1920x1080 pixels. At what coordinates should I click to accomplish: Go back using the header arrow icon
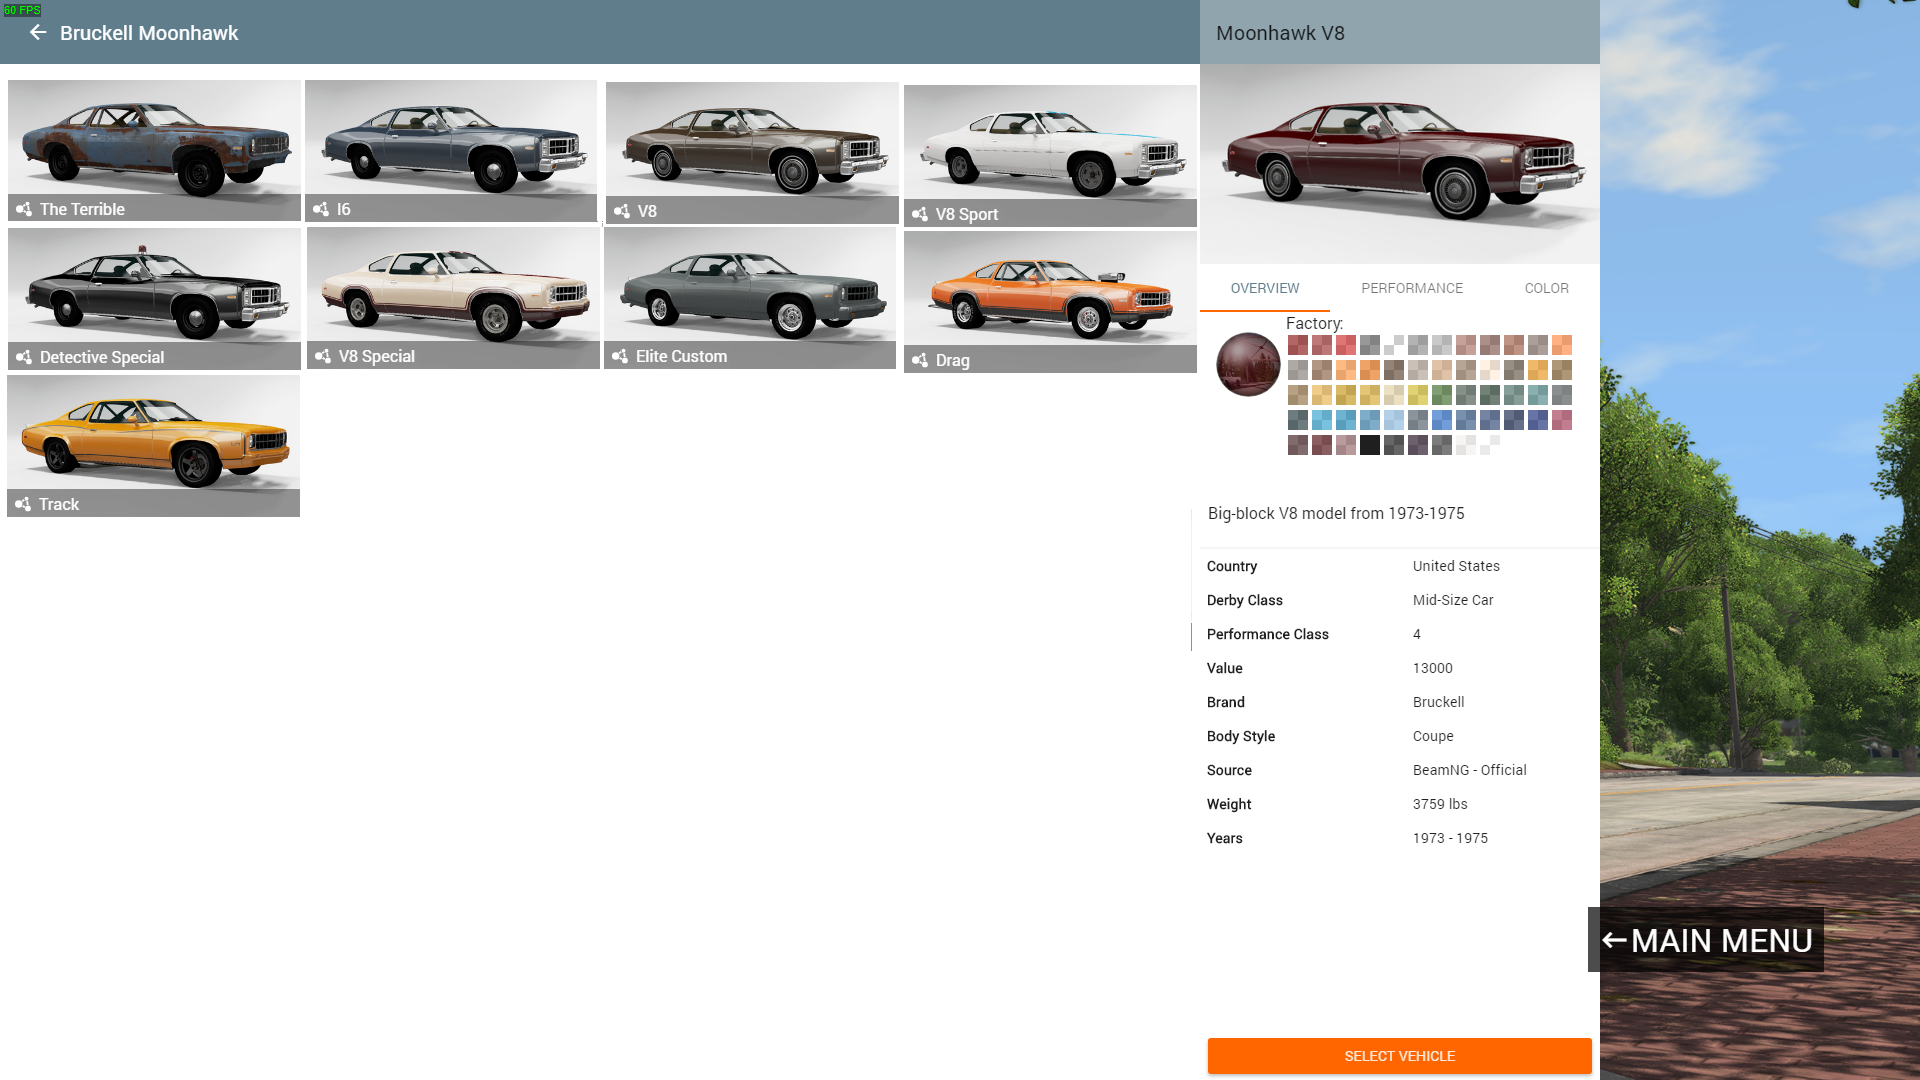38,33
